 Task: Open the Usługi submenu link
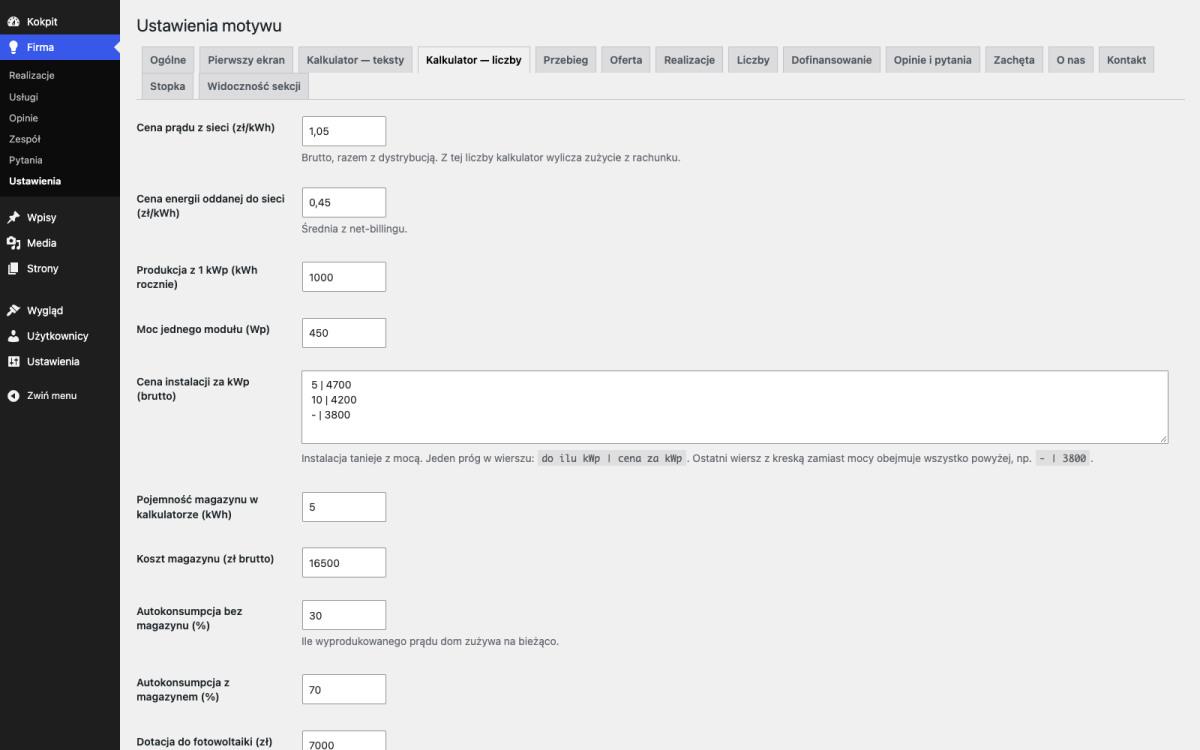click(x=24, y=97)
